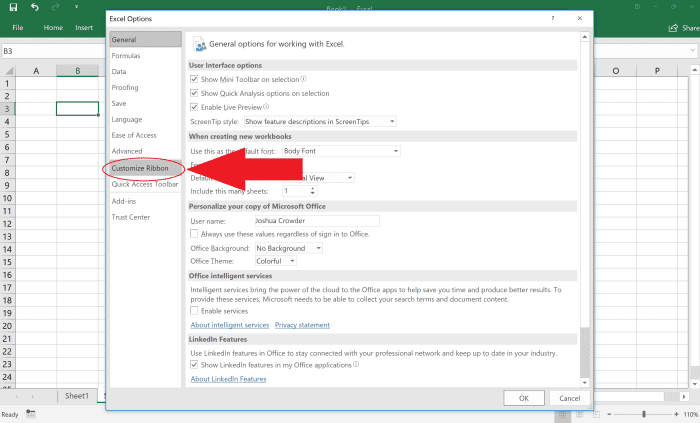Click worksheet vertical scroll up arrow
This screenshot has width=700, height=423.
tap(695, 70)
